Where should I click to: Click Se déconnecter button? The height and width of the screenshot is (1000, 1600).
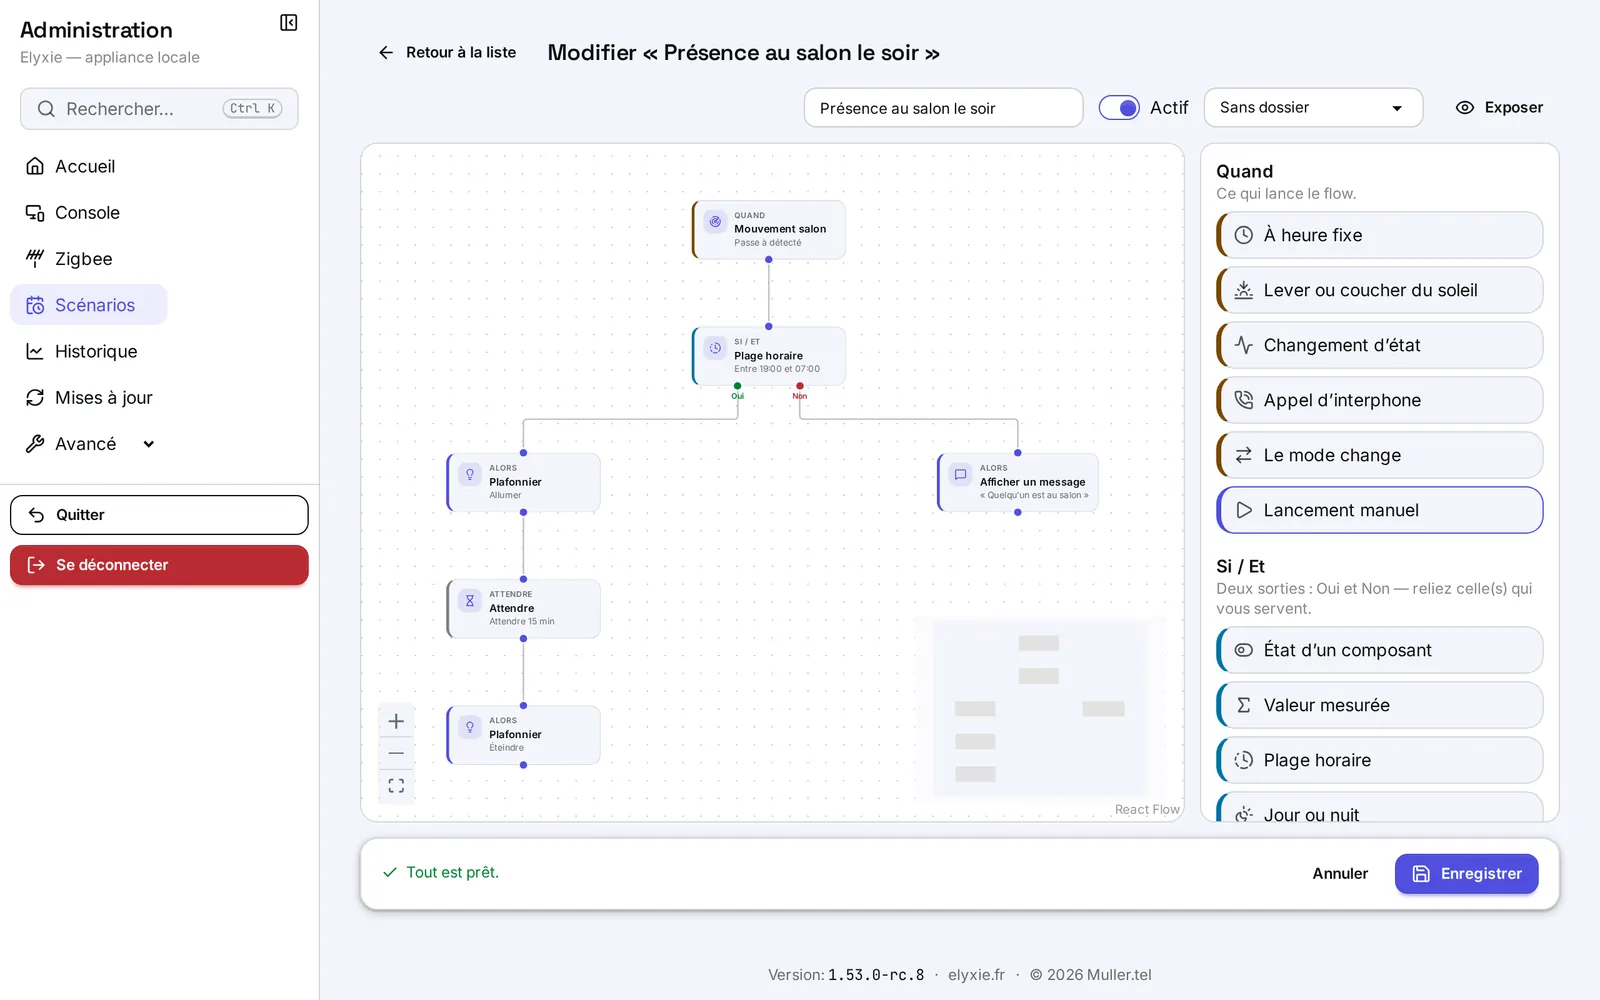[x=159, y=565]
